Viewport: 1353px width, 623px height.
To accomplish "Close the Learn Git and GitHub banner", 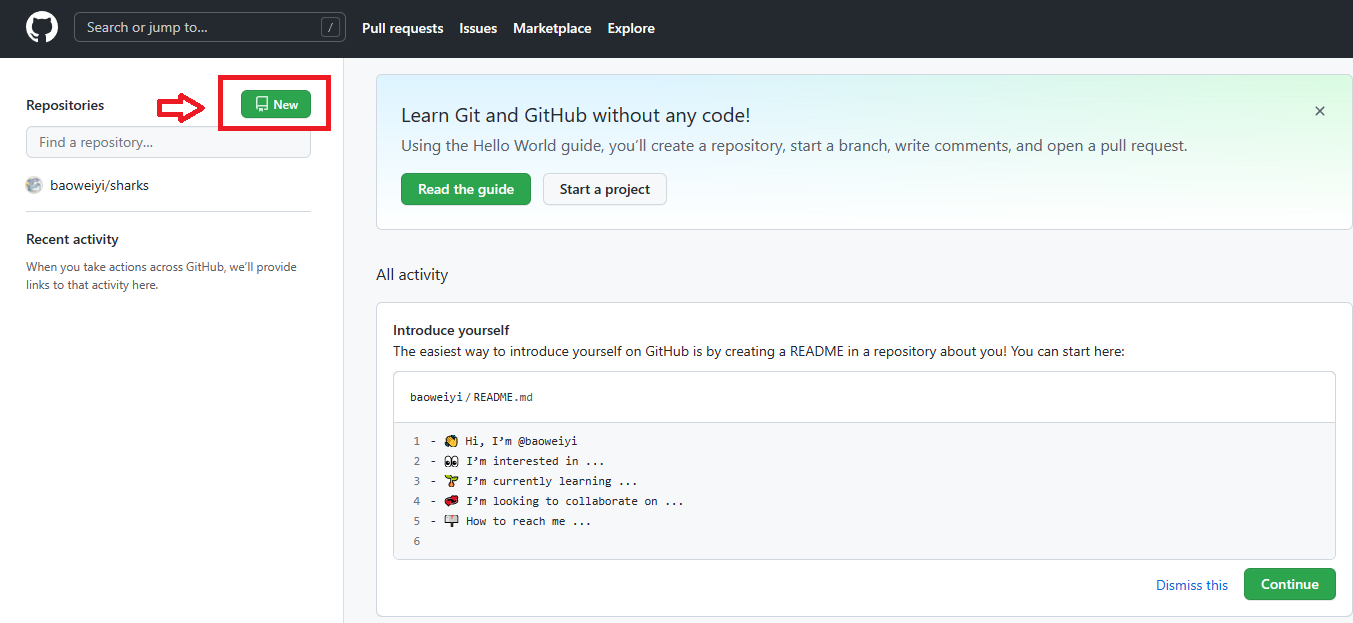I will pyautogui.click(x=1320, y=111).
